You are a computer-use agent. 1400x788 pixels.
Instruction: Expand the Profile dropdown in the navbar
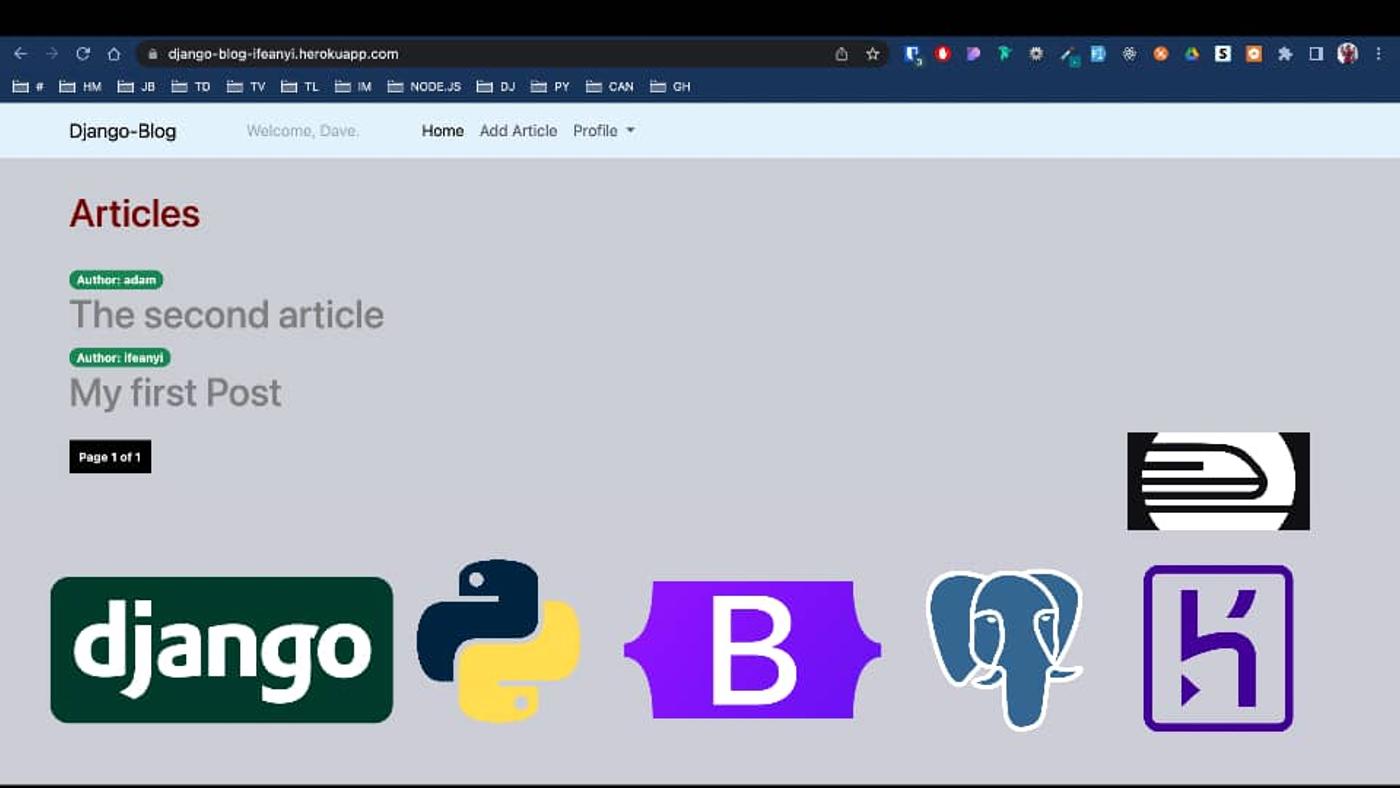(x=604, y=131)
